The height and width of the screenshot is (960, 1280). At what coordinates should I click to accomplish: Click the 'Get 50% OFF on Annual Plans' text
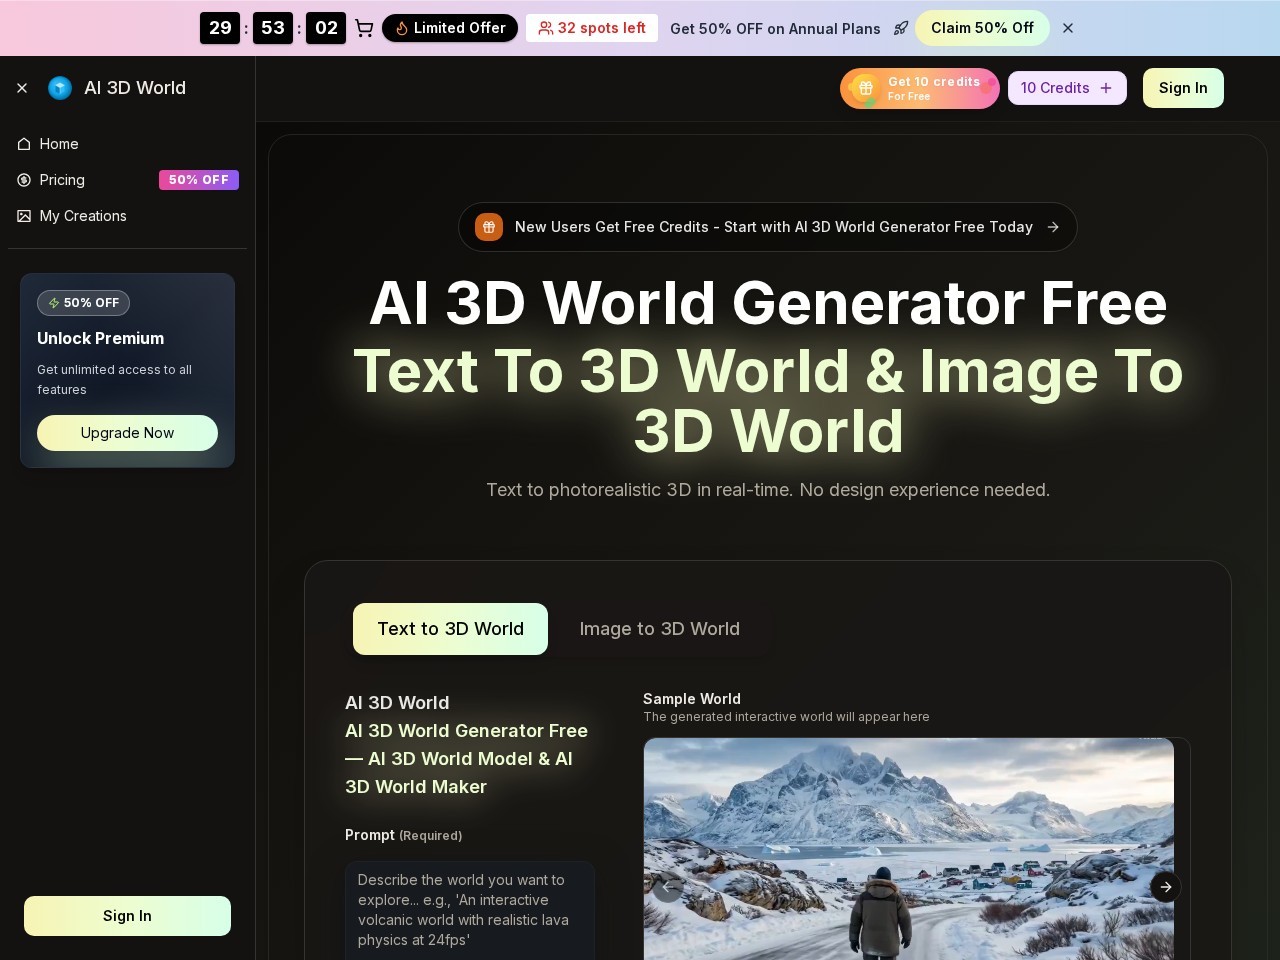pos(775,28)
